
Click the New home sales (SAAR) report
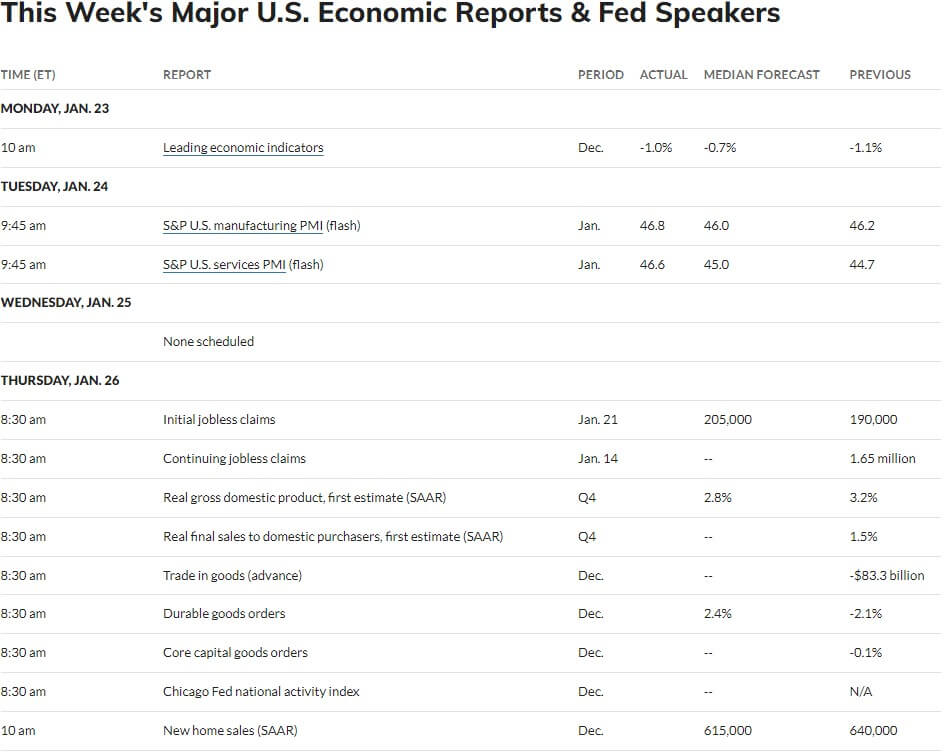(x=230, y=731)
